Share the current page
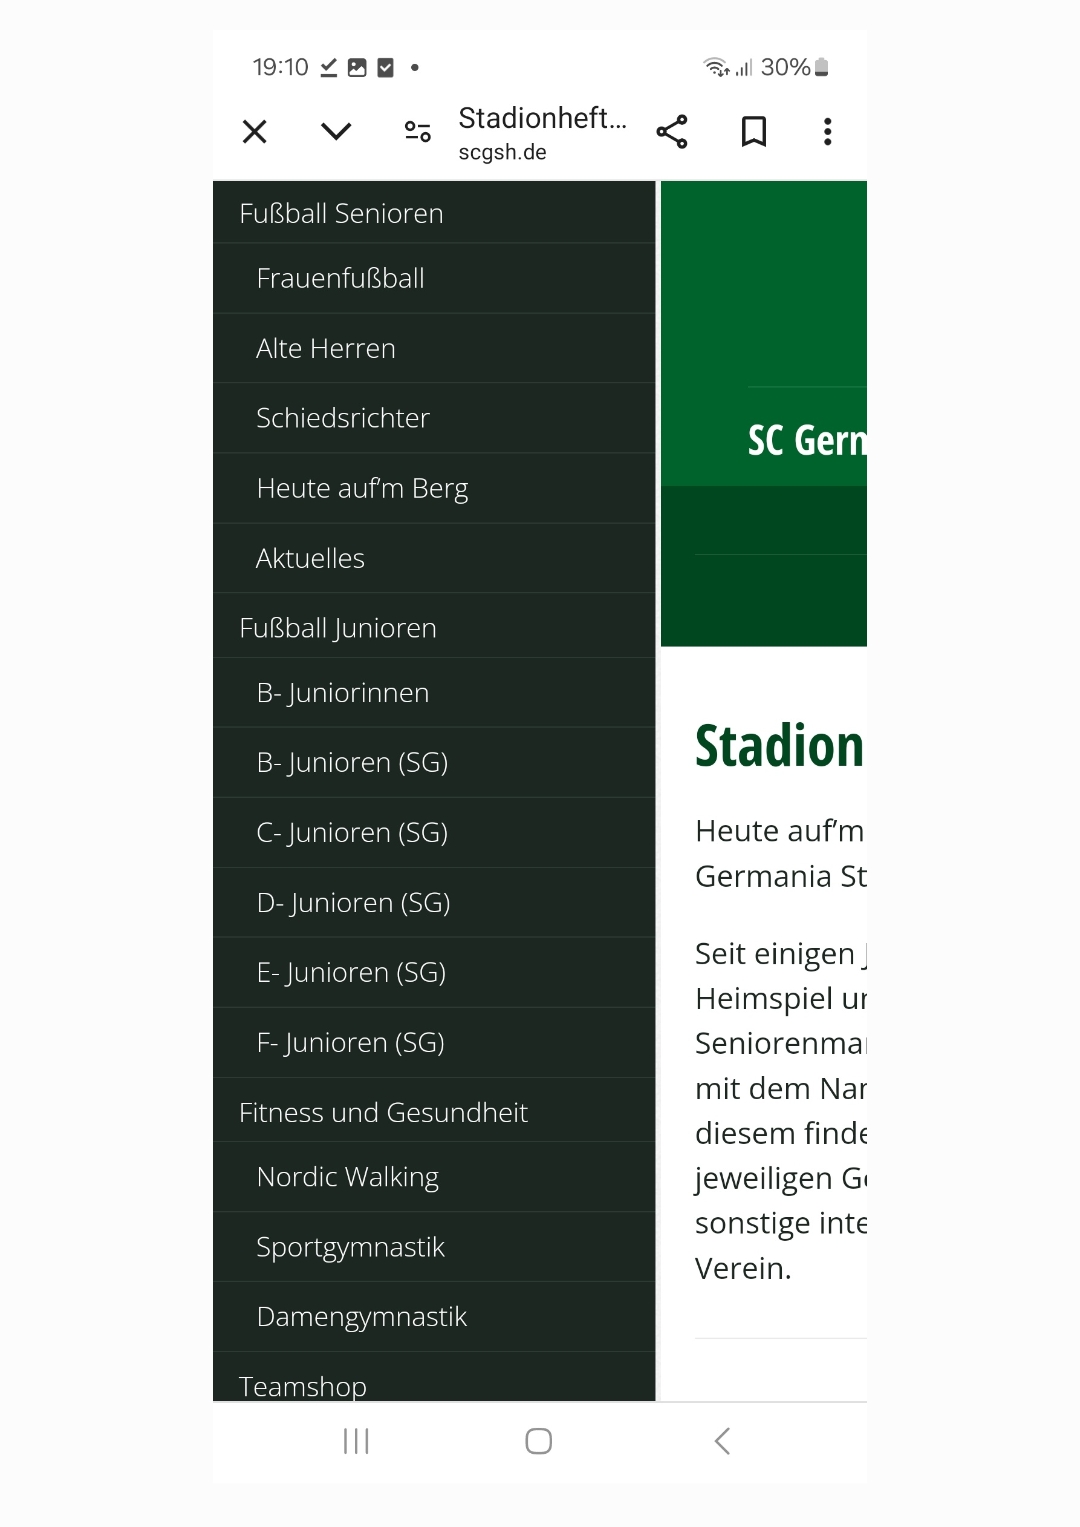 point(672,132)
